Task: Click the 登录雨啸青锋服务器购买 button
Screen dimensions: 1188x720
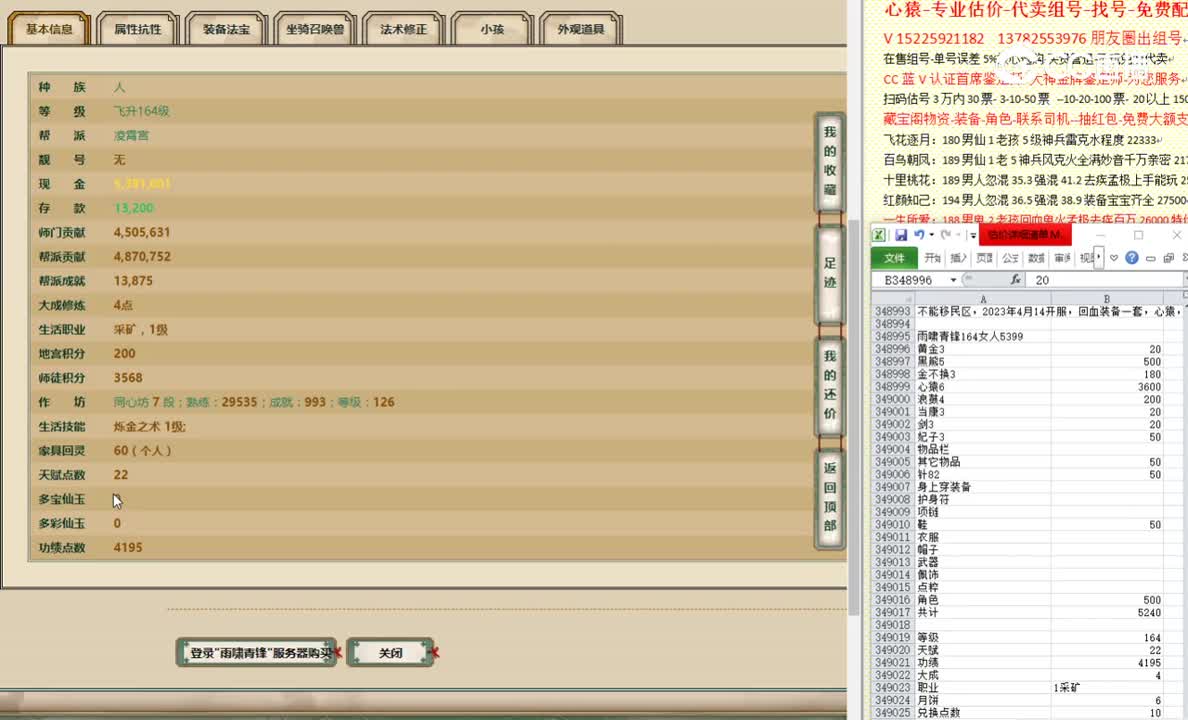Action: [x=256, y=652]
